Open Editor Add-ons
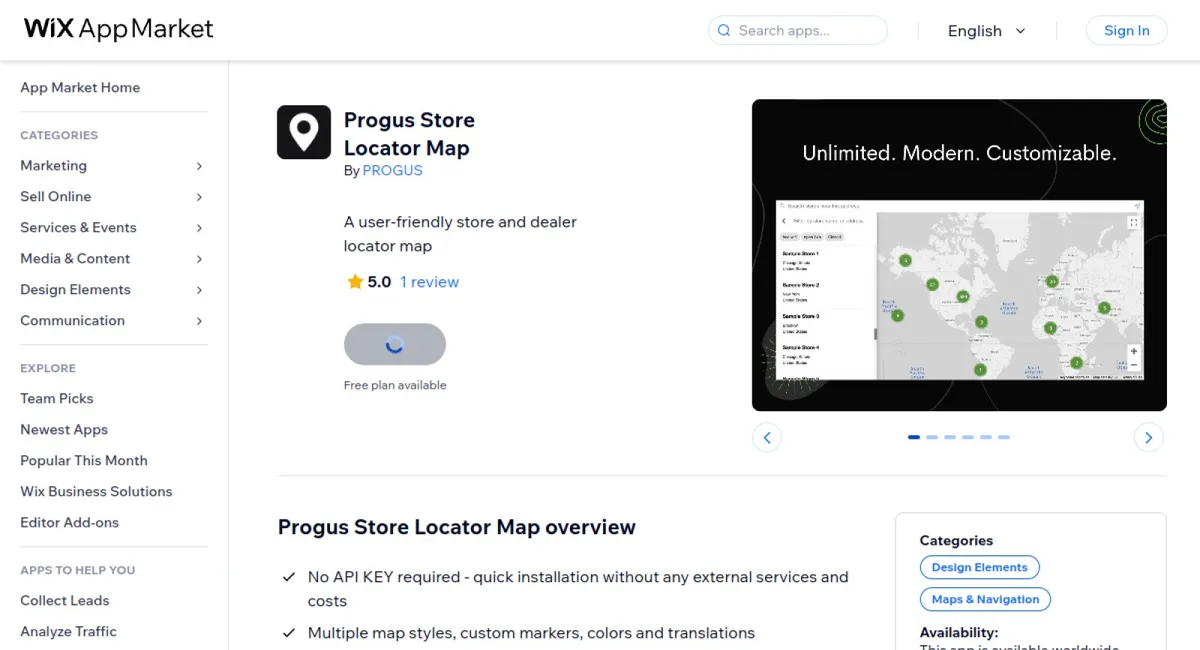 pos(69,522)
